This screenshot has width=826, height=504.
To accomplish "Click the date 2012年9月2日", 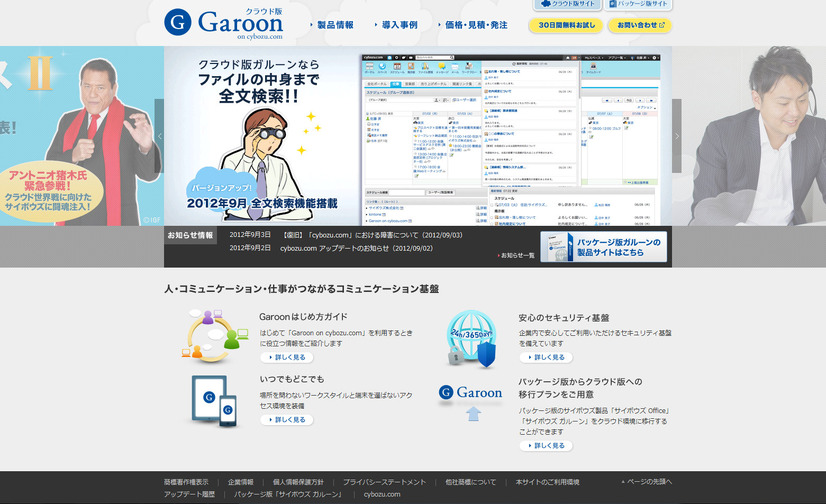I will click(x=250, y=248).
